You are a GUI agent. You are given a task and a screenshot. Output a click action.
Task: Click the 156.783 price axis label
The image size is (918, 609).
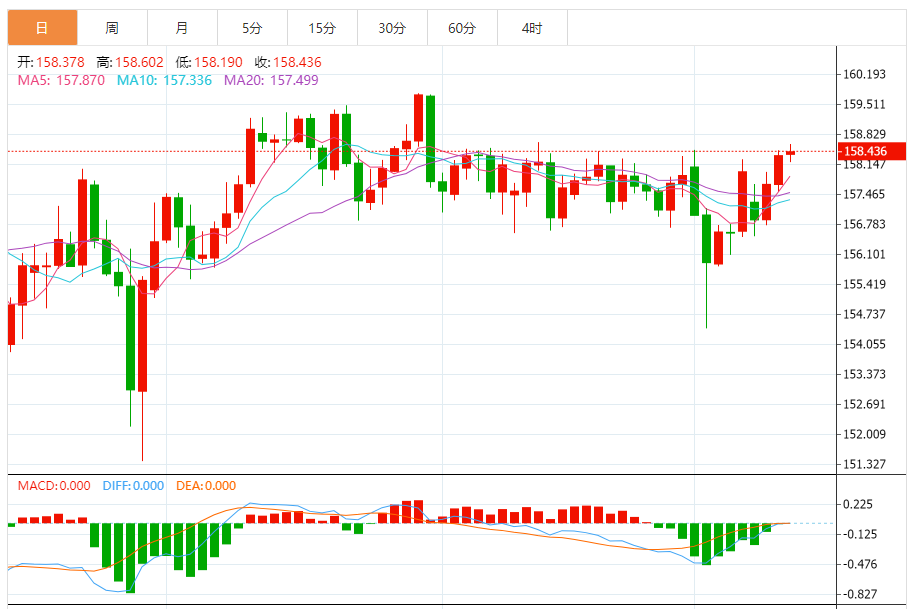tap(864, 224)
